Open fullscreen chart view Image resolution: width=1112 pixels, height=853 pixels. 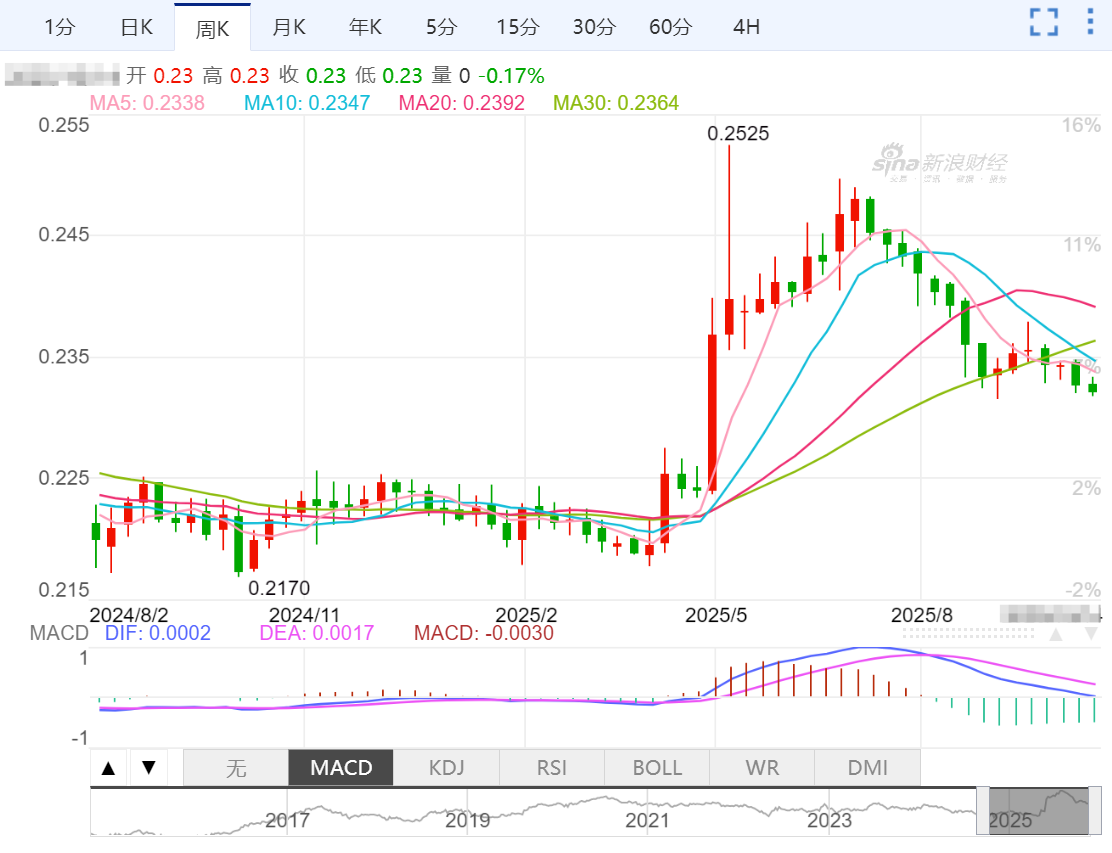1044,22
